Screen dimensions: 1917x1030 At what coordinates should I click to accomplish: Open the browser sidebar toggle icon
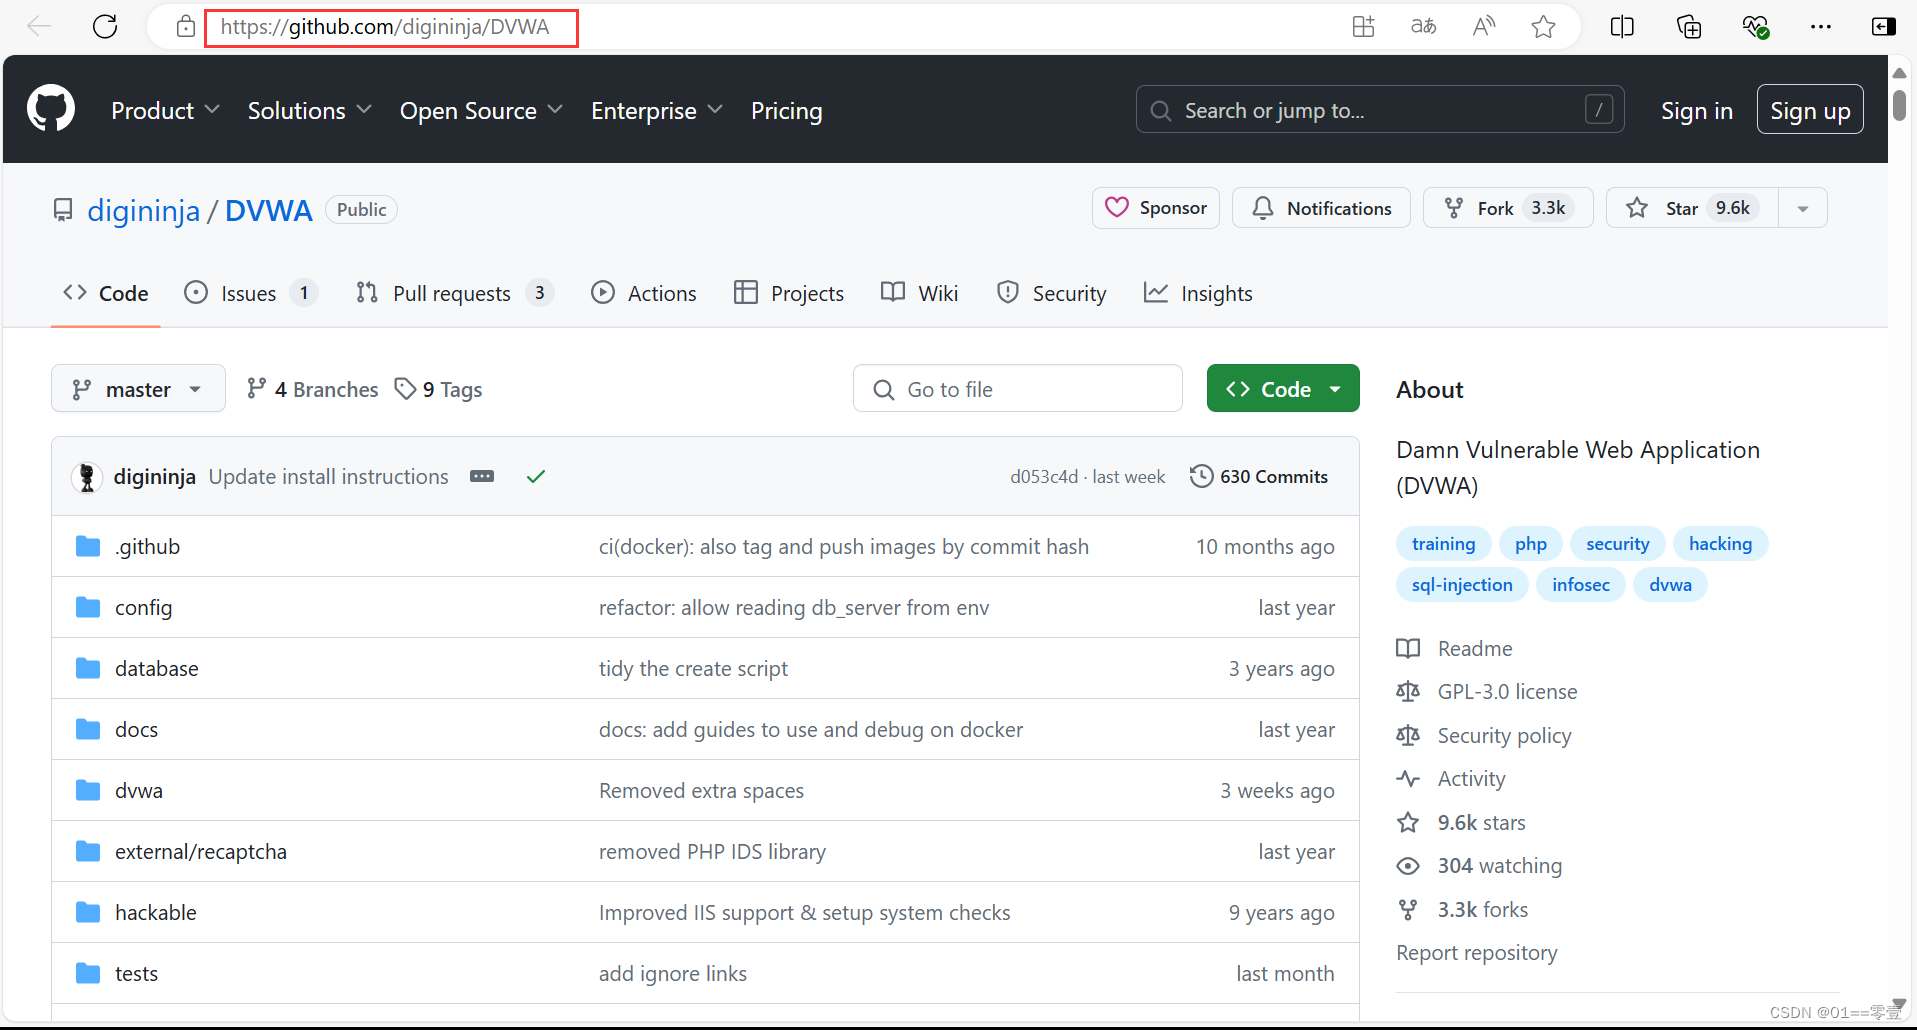1884,27
